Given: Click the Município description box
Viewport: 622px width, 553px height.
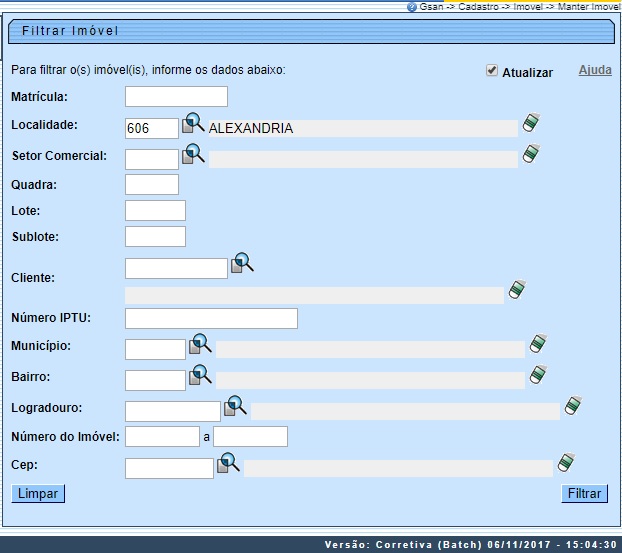Looking at the screenshot, I should [371, 349].
